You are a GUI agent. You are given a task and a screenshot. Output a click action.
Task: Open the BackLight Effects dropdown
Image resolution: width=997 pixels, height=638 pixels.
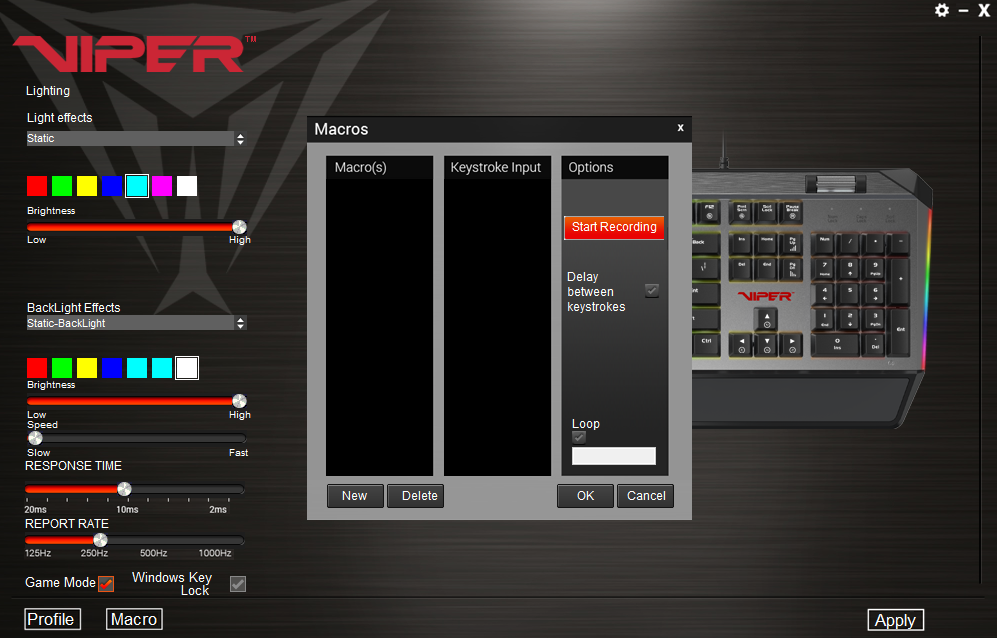[x=239, y=323]
